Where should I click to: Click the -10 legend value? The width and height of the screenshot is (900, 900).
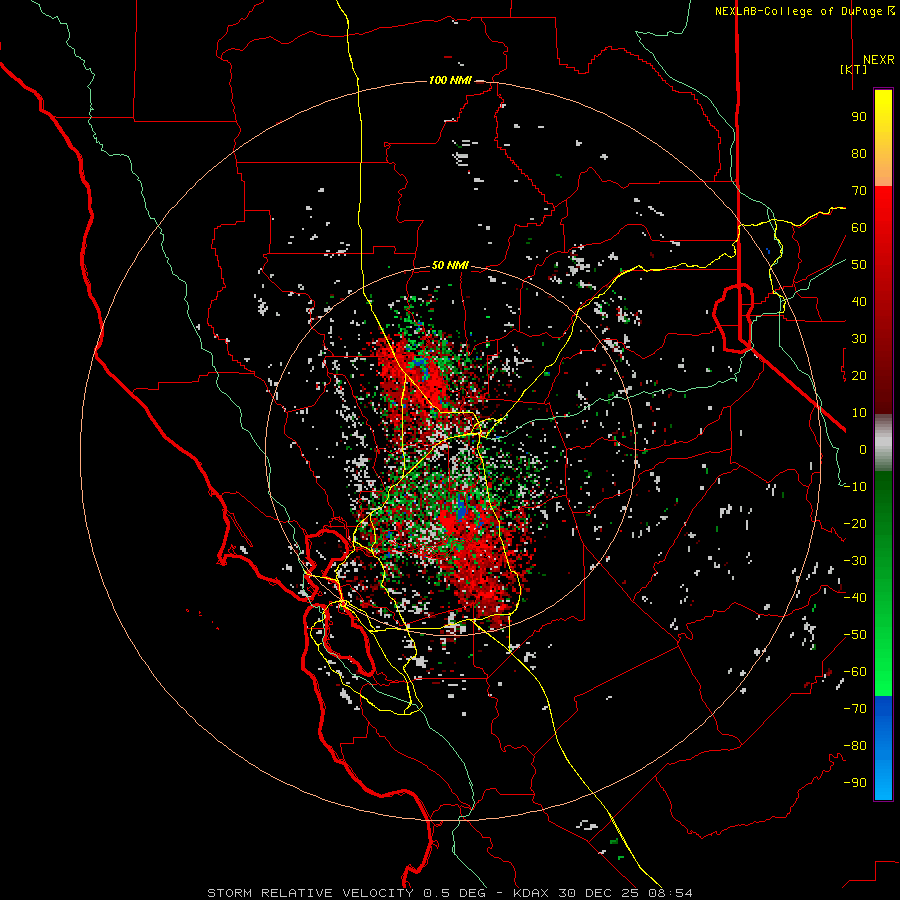pyautogui.click(x=856, y=487)
